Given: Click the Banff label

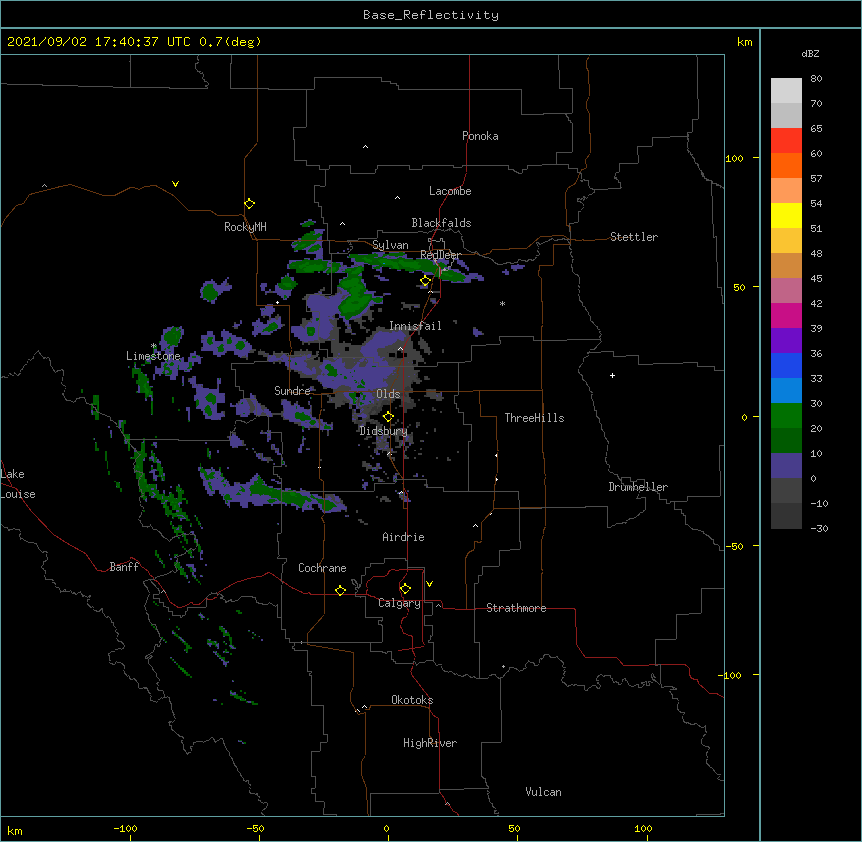Looking at the screenshot, I should pos(124,567).
